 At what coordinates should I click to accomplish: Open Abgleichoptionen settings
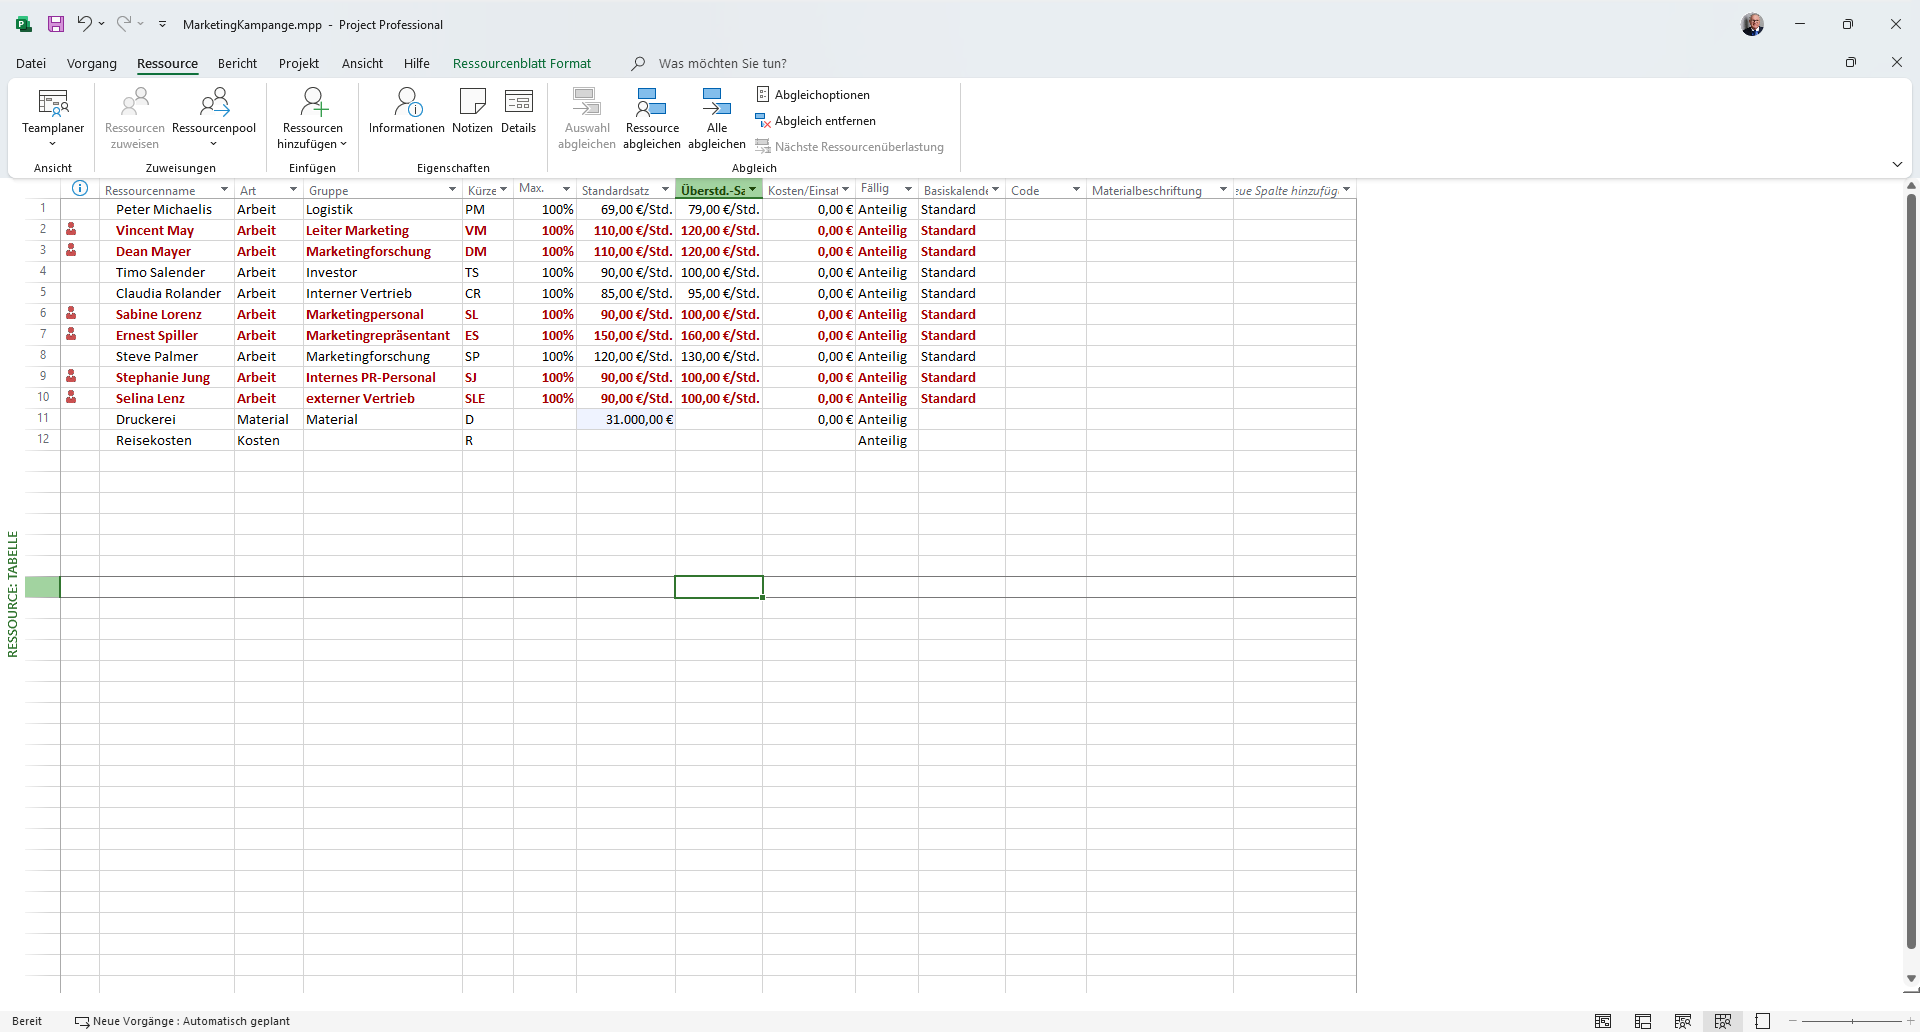[x=813, y=95]
